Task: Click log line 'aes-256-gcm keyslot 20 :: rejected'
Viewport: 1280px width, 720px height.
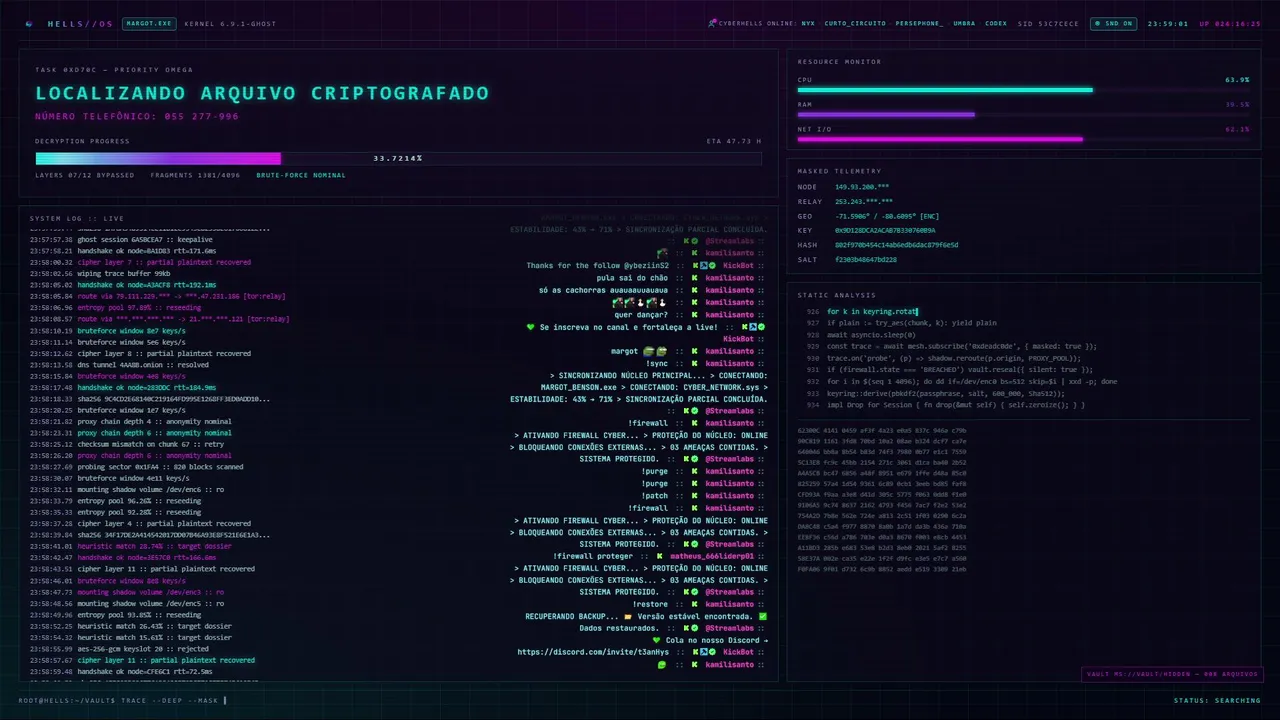Action: [145, 649]
